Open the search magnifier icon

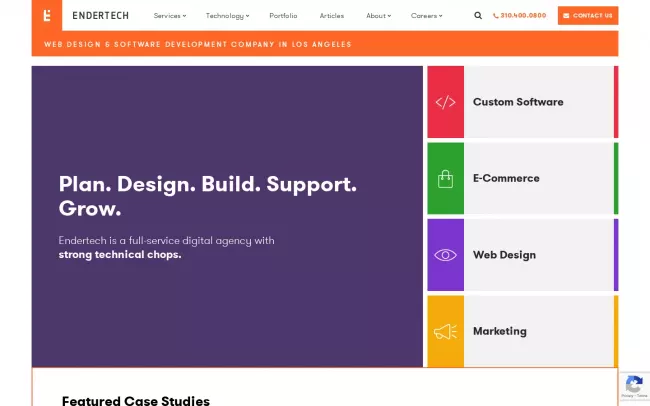[477, 16]
